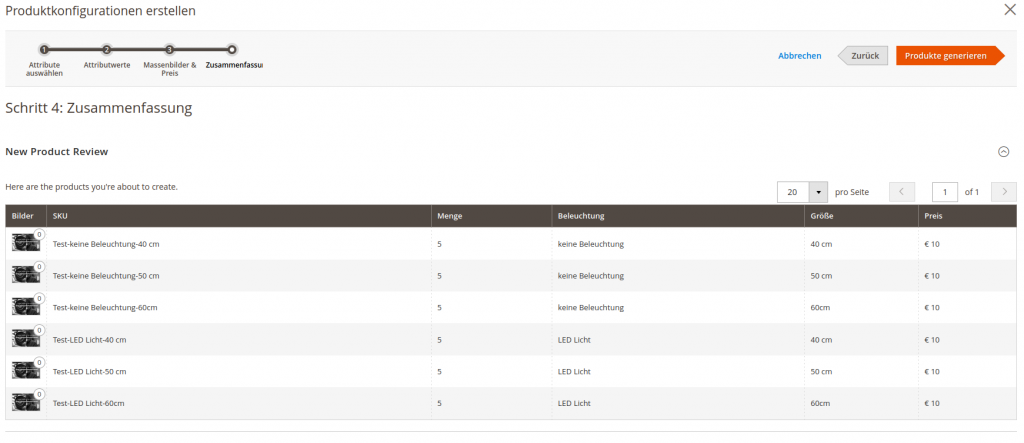
Task: Click the page number input field
Action: point(944,192)
